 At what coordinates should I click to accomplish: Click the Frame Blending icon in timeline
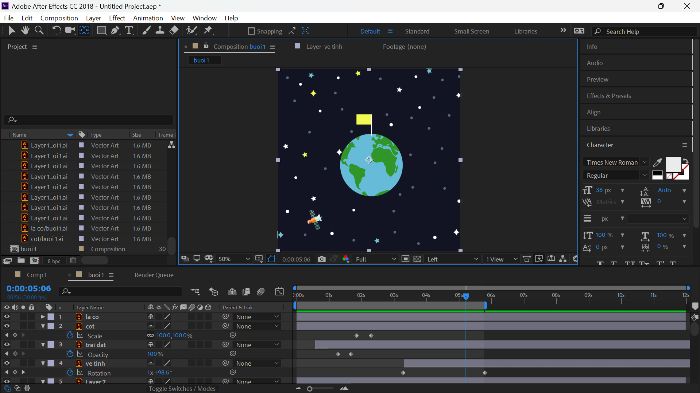(246, 292)
